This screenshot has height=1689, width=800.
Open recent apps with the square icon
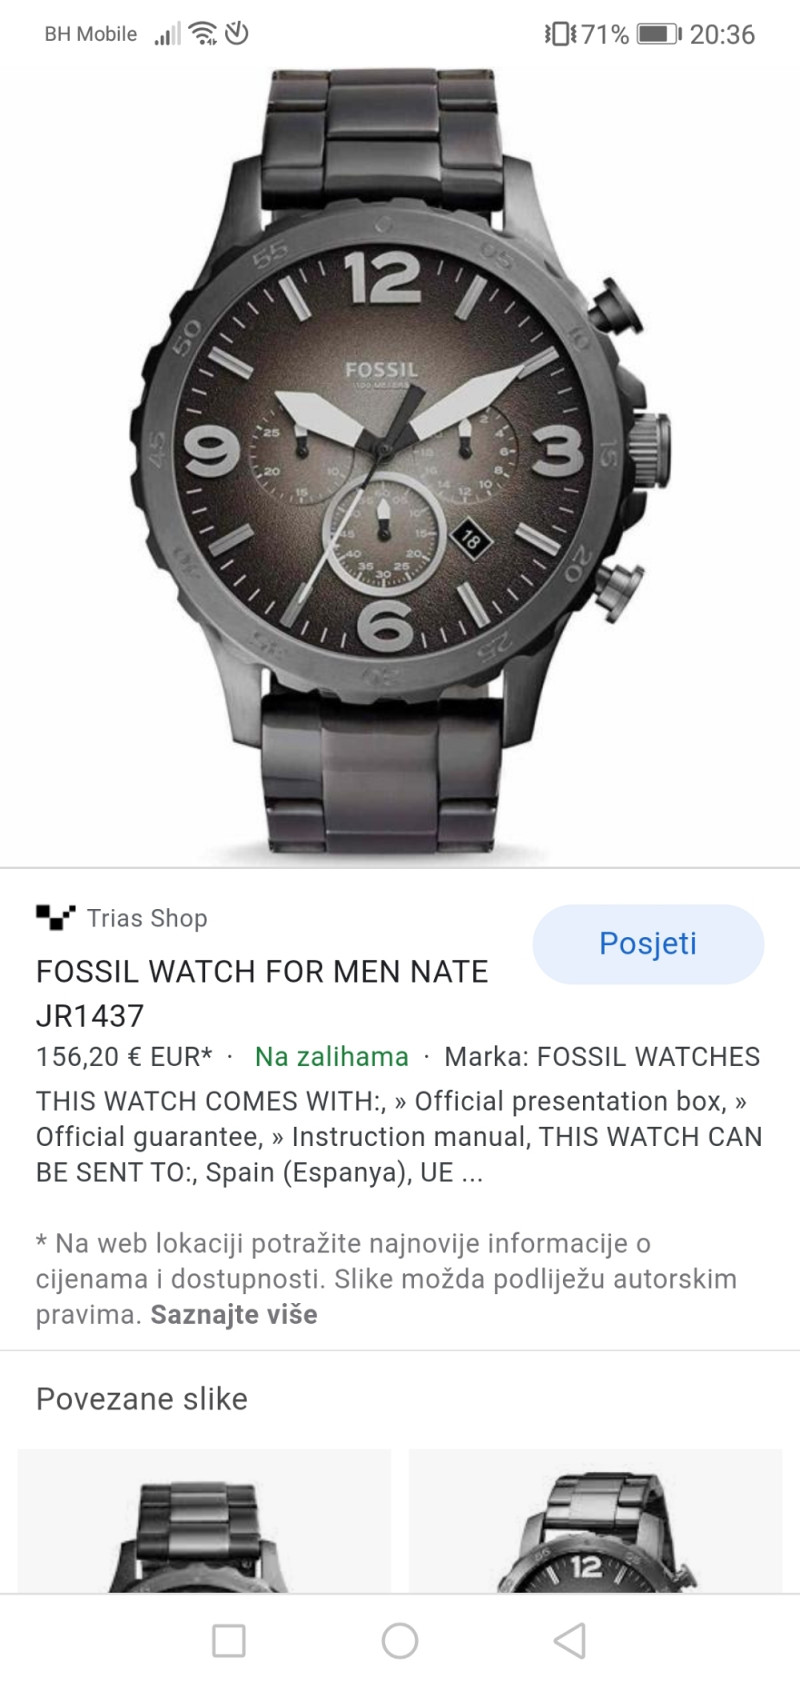229,1641
